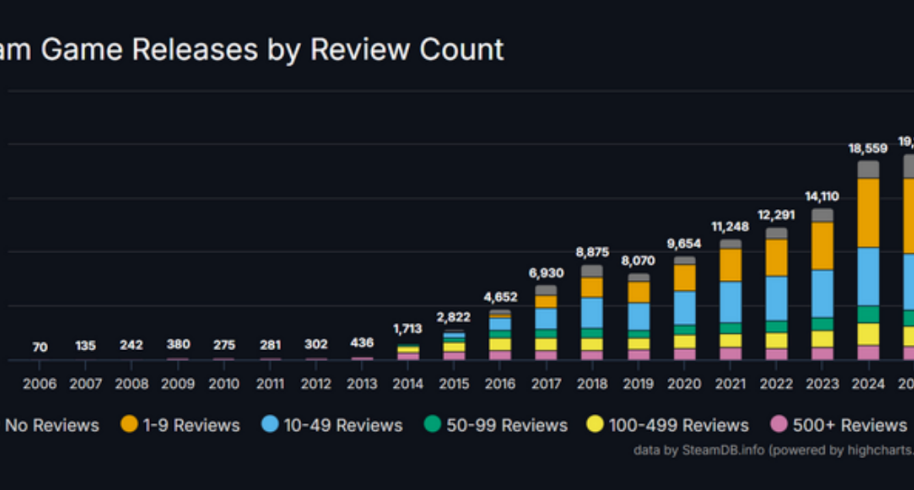
Task: Click the gray top segment of the 2018 bar
Action: [x=592, y=271]
